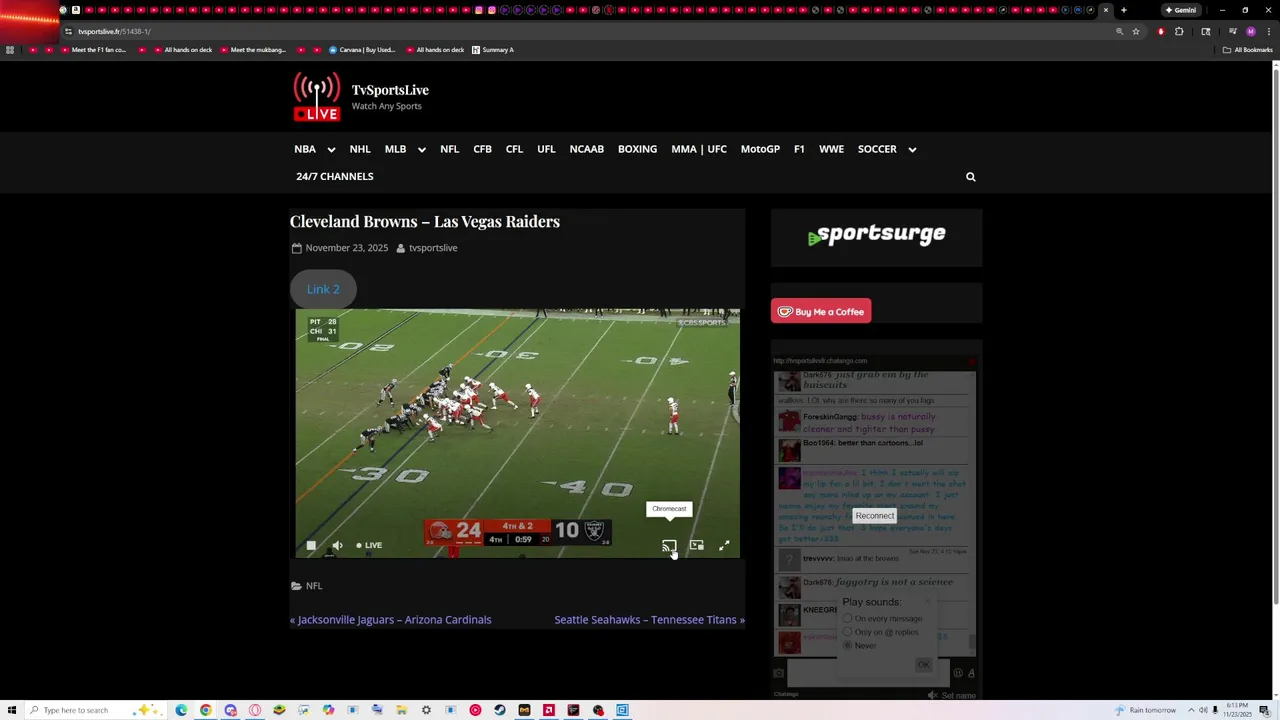Toggle chat sound speaker icon
The image size is (1280, 720).
point(932,695)
